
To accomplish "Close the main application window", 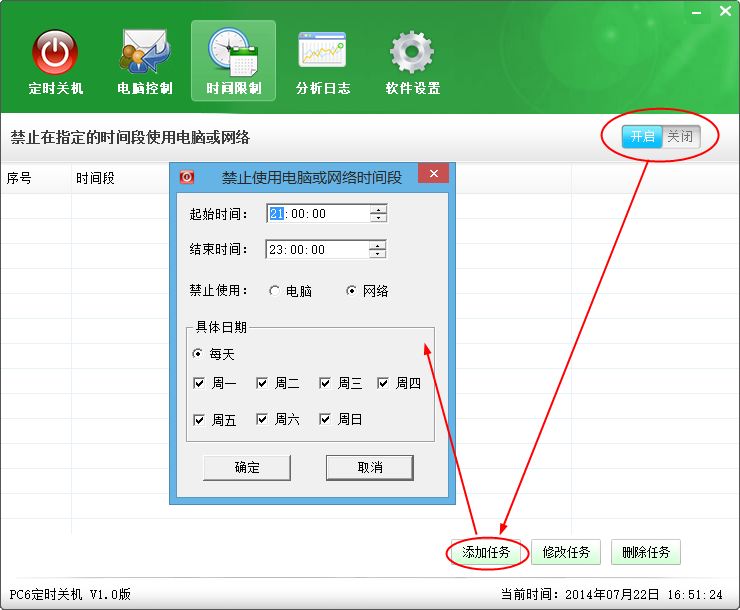I will point(725,11).
